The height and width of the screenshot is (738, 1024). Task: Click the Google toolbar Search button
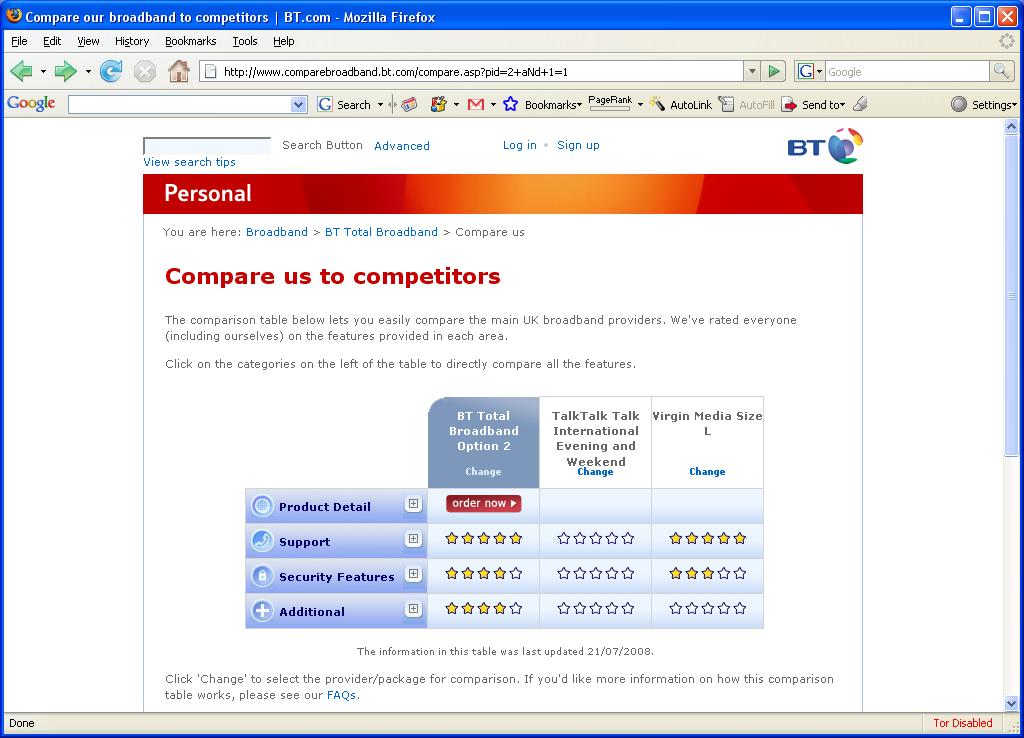pos(345,104)
